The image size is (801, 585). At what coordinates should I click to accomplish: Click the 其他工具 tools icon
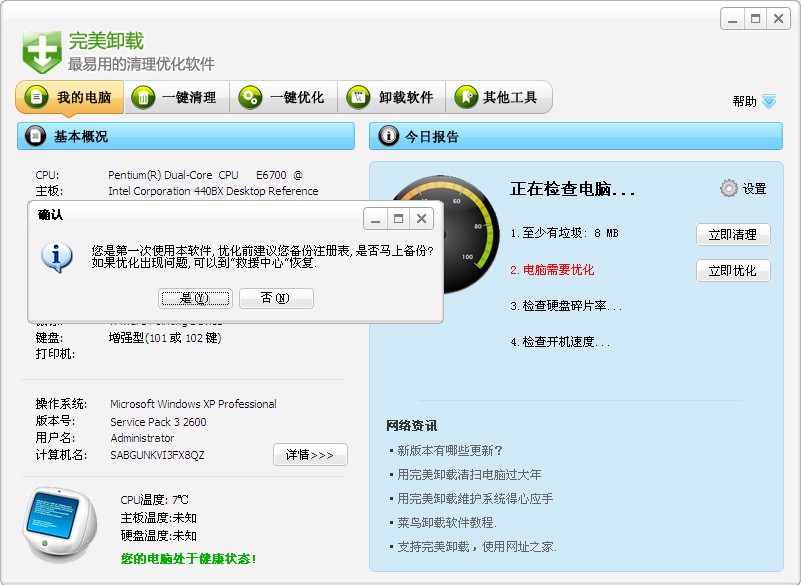coord(466,97)
